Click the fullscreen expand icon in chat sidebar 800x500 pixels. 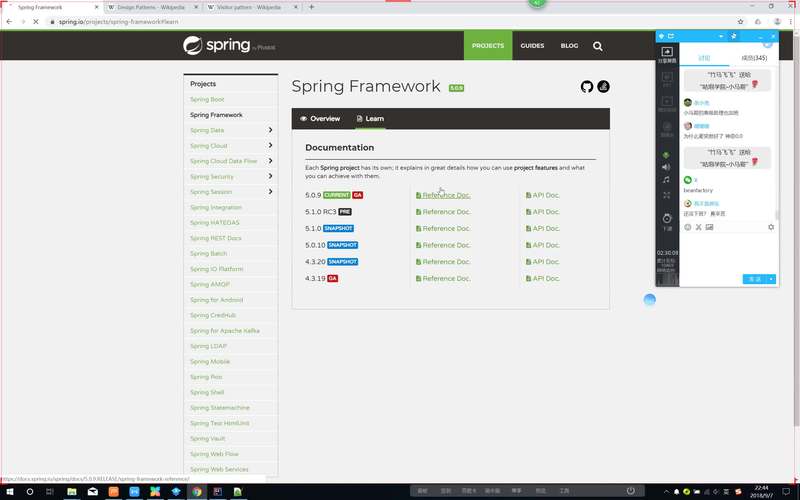(x=666, y=195)
